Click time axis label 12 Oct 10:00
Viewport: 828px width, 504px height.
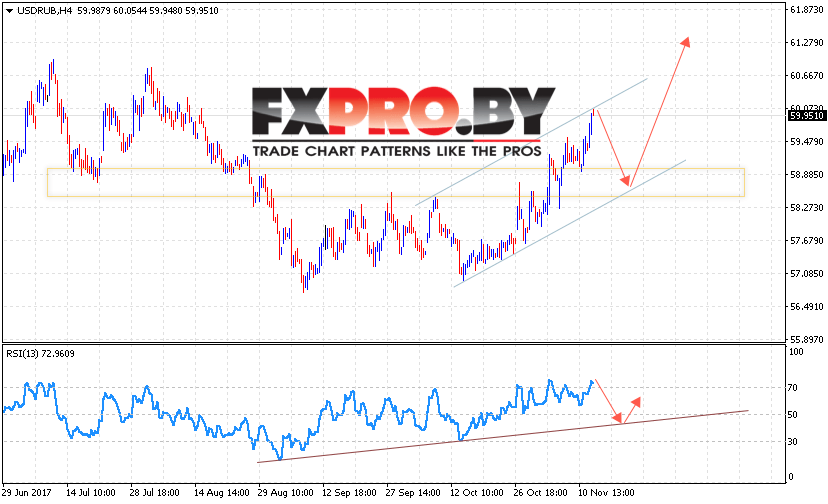coord(477,492)
